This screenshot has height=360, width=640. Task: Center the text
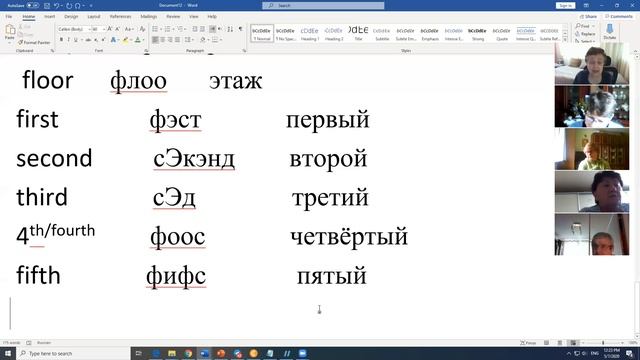point(162,40)
